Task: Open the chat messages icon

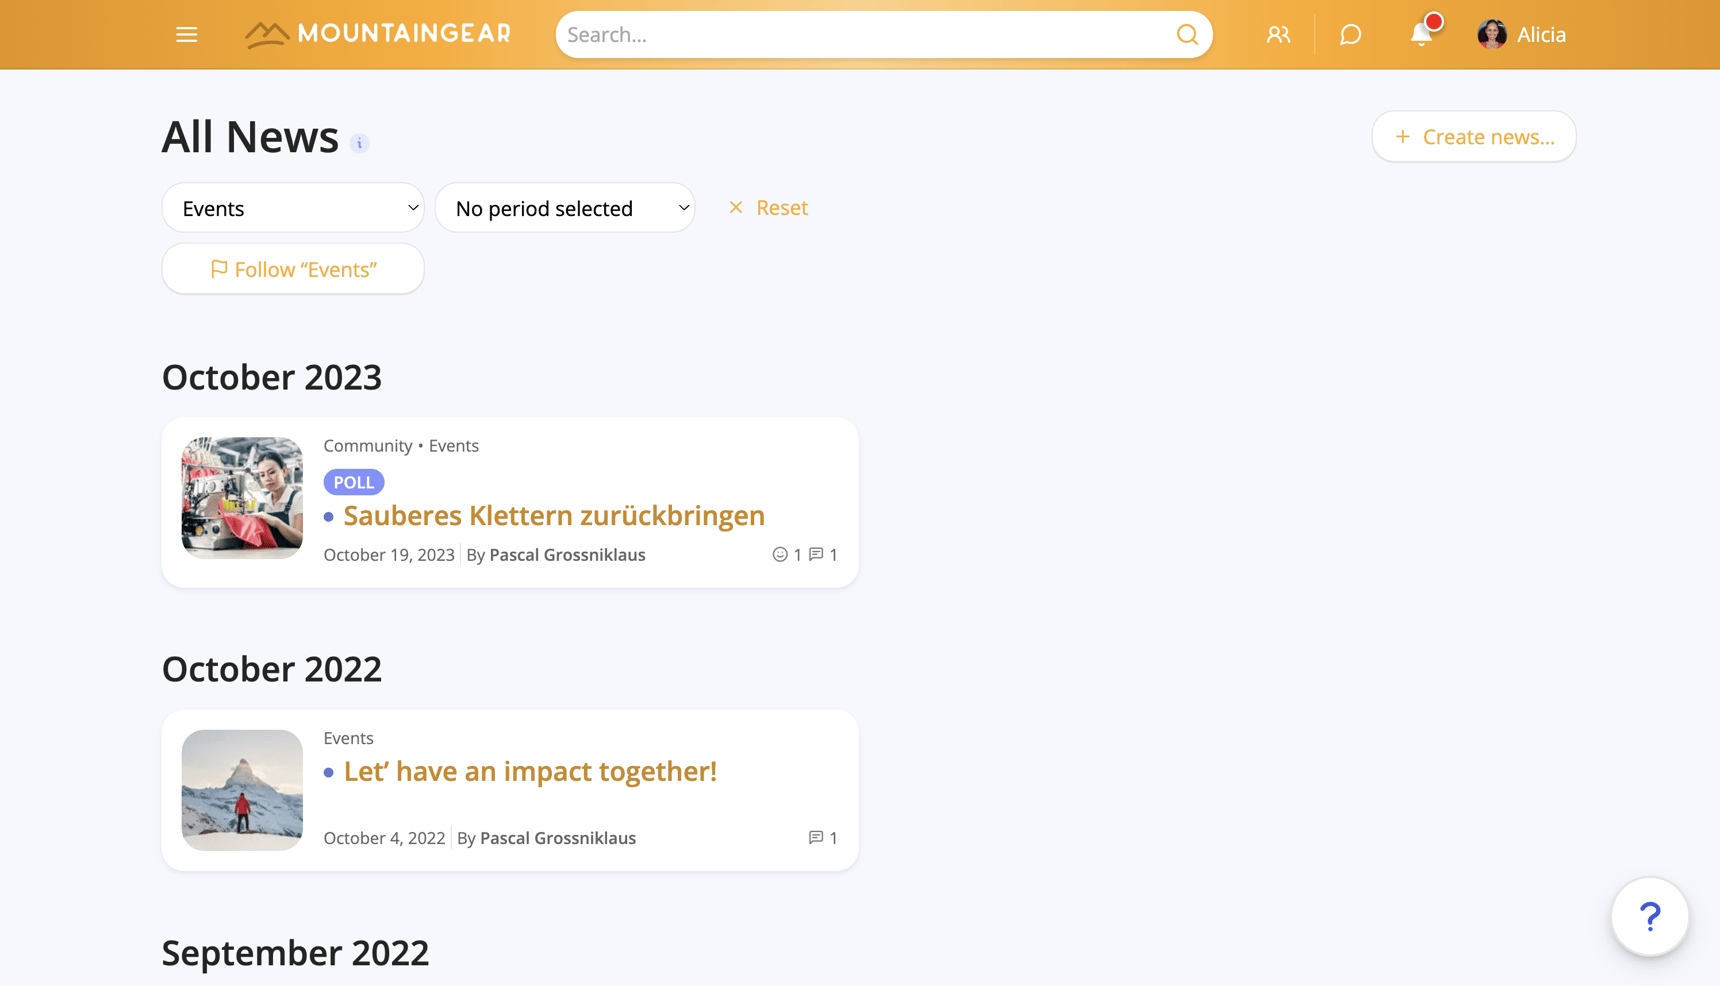Action: [x=1349, y=35]
